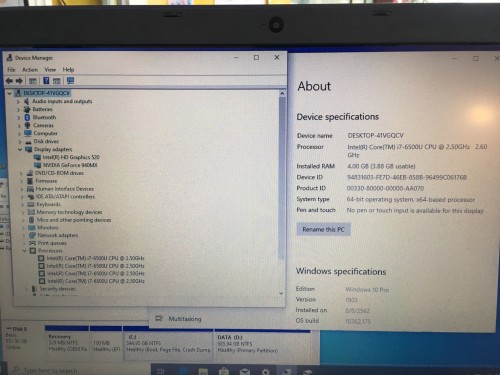Click the Rename this PC button

(323, 229)
